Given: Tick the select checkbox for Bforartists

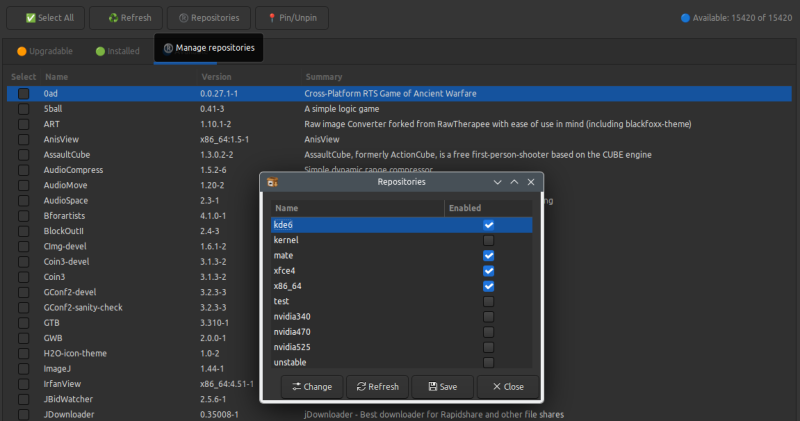Looking at the screenshot, I should 23,216.
